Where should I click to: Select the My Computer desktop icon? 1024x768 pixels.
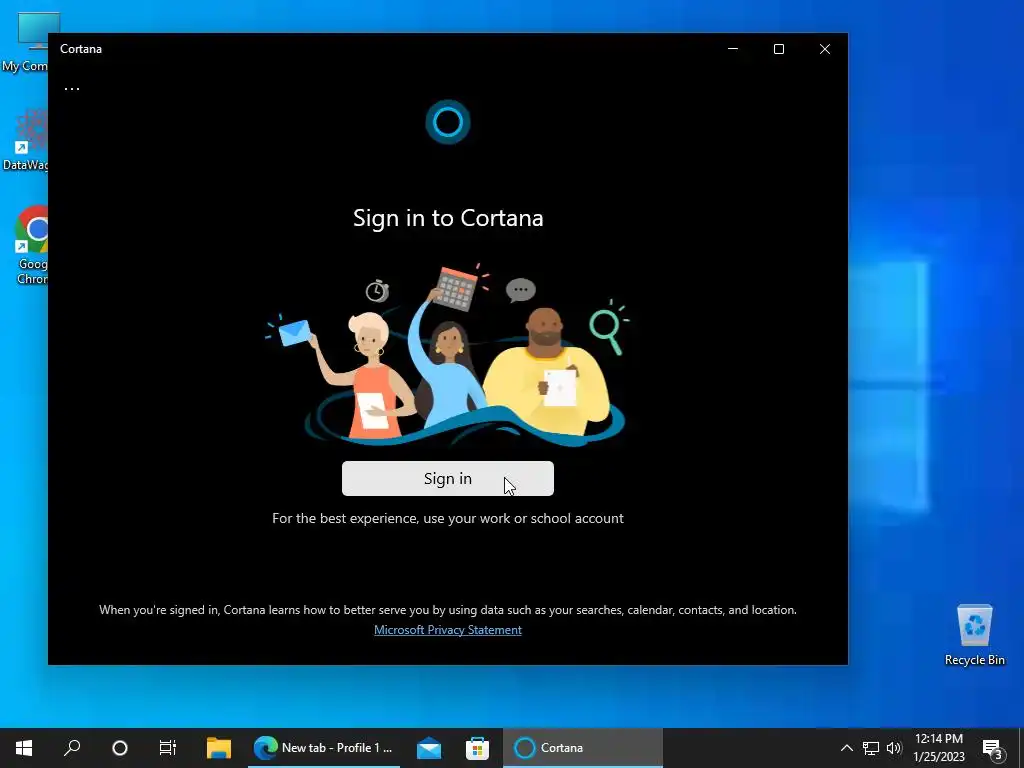click(25, 43)
